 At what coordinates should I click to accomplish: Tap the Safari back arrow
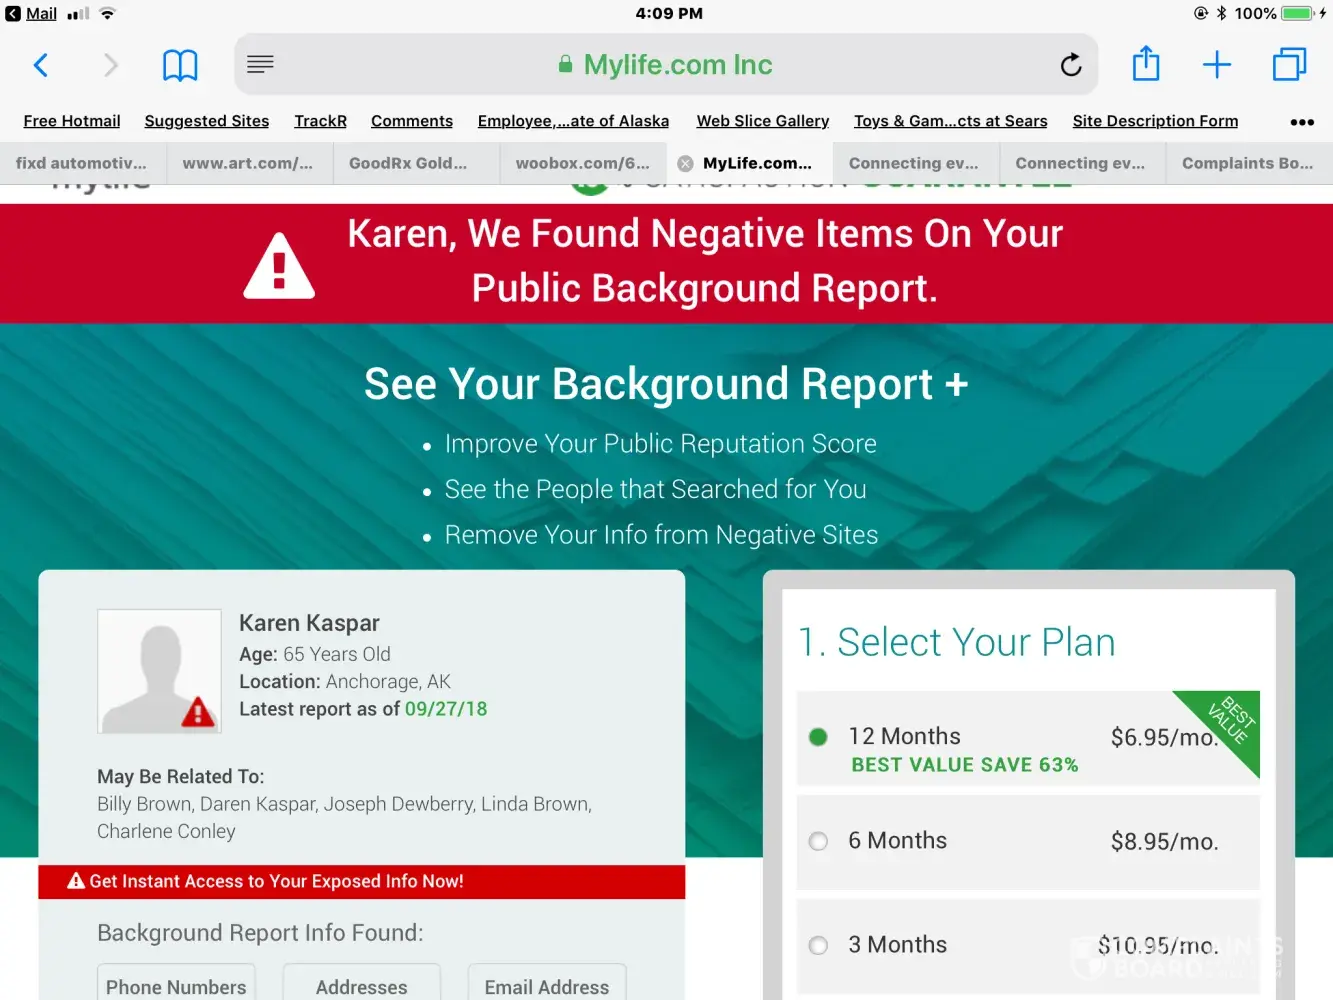41,65
